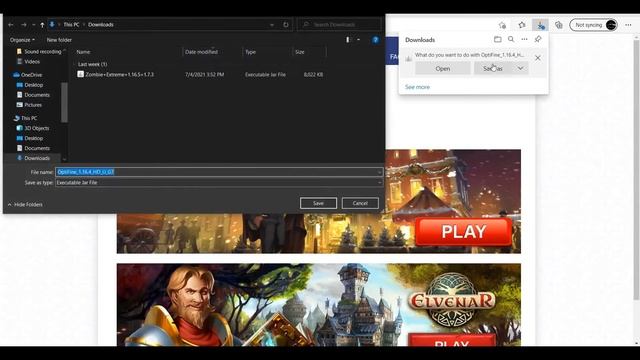640x360 pixels.
Task: Open the Organize menu
Action: pyautogui.click(x=22, y=40)
